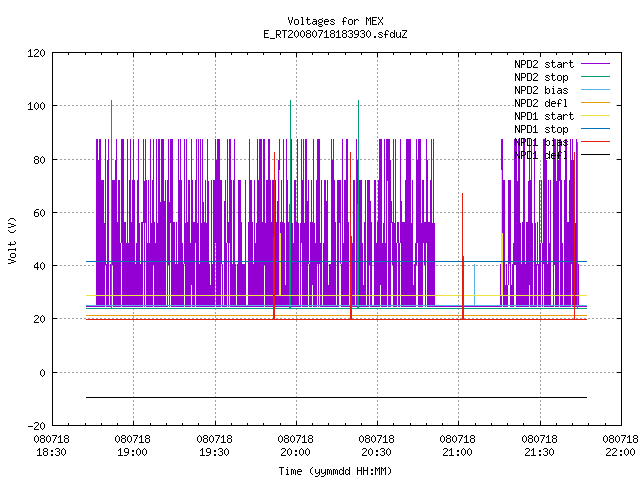The width and height of the screenshot is (640, 480).
Task: Click the 100 y-axis tick label
Action: [36, 107]
